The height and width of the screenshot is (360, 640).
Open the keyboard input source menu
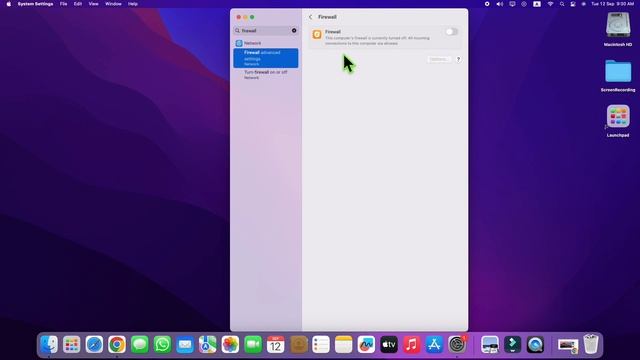[x=537, y=4]
